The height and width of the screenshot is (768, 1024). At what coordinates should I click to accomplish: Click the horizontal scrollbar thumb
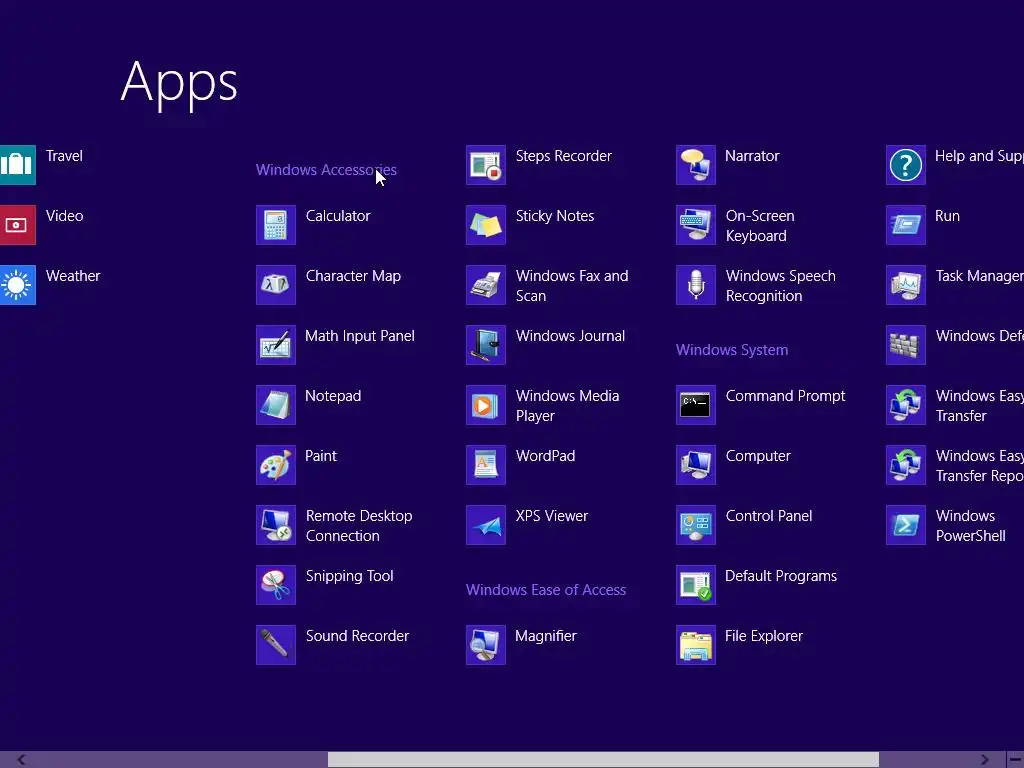click(x=603, y=760)
